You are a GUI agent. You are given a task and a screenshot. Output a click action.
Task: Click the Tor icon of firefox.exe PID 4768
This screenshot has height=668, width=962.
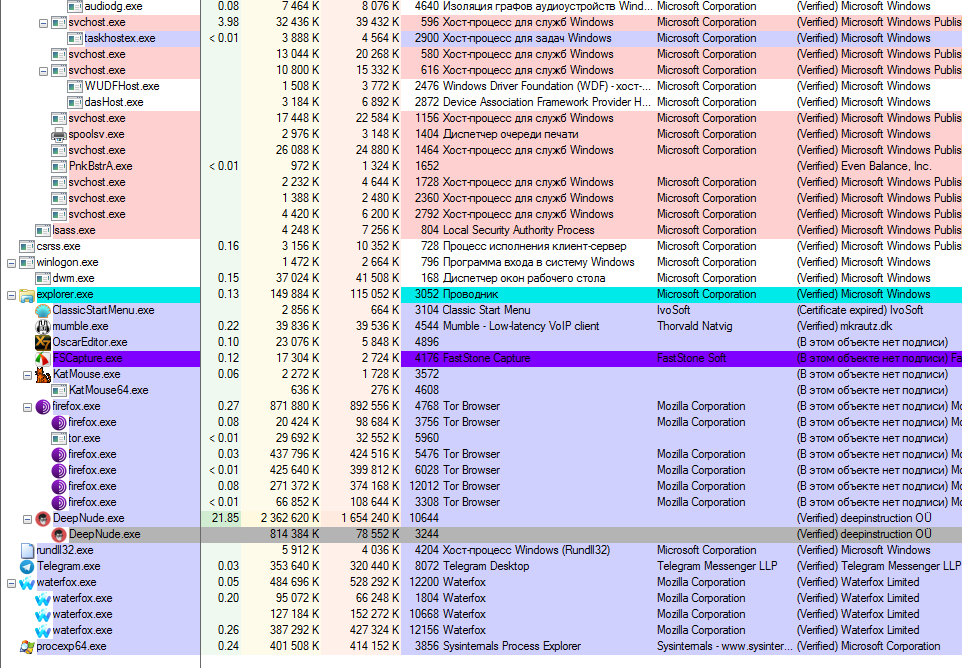43,406
